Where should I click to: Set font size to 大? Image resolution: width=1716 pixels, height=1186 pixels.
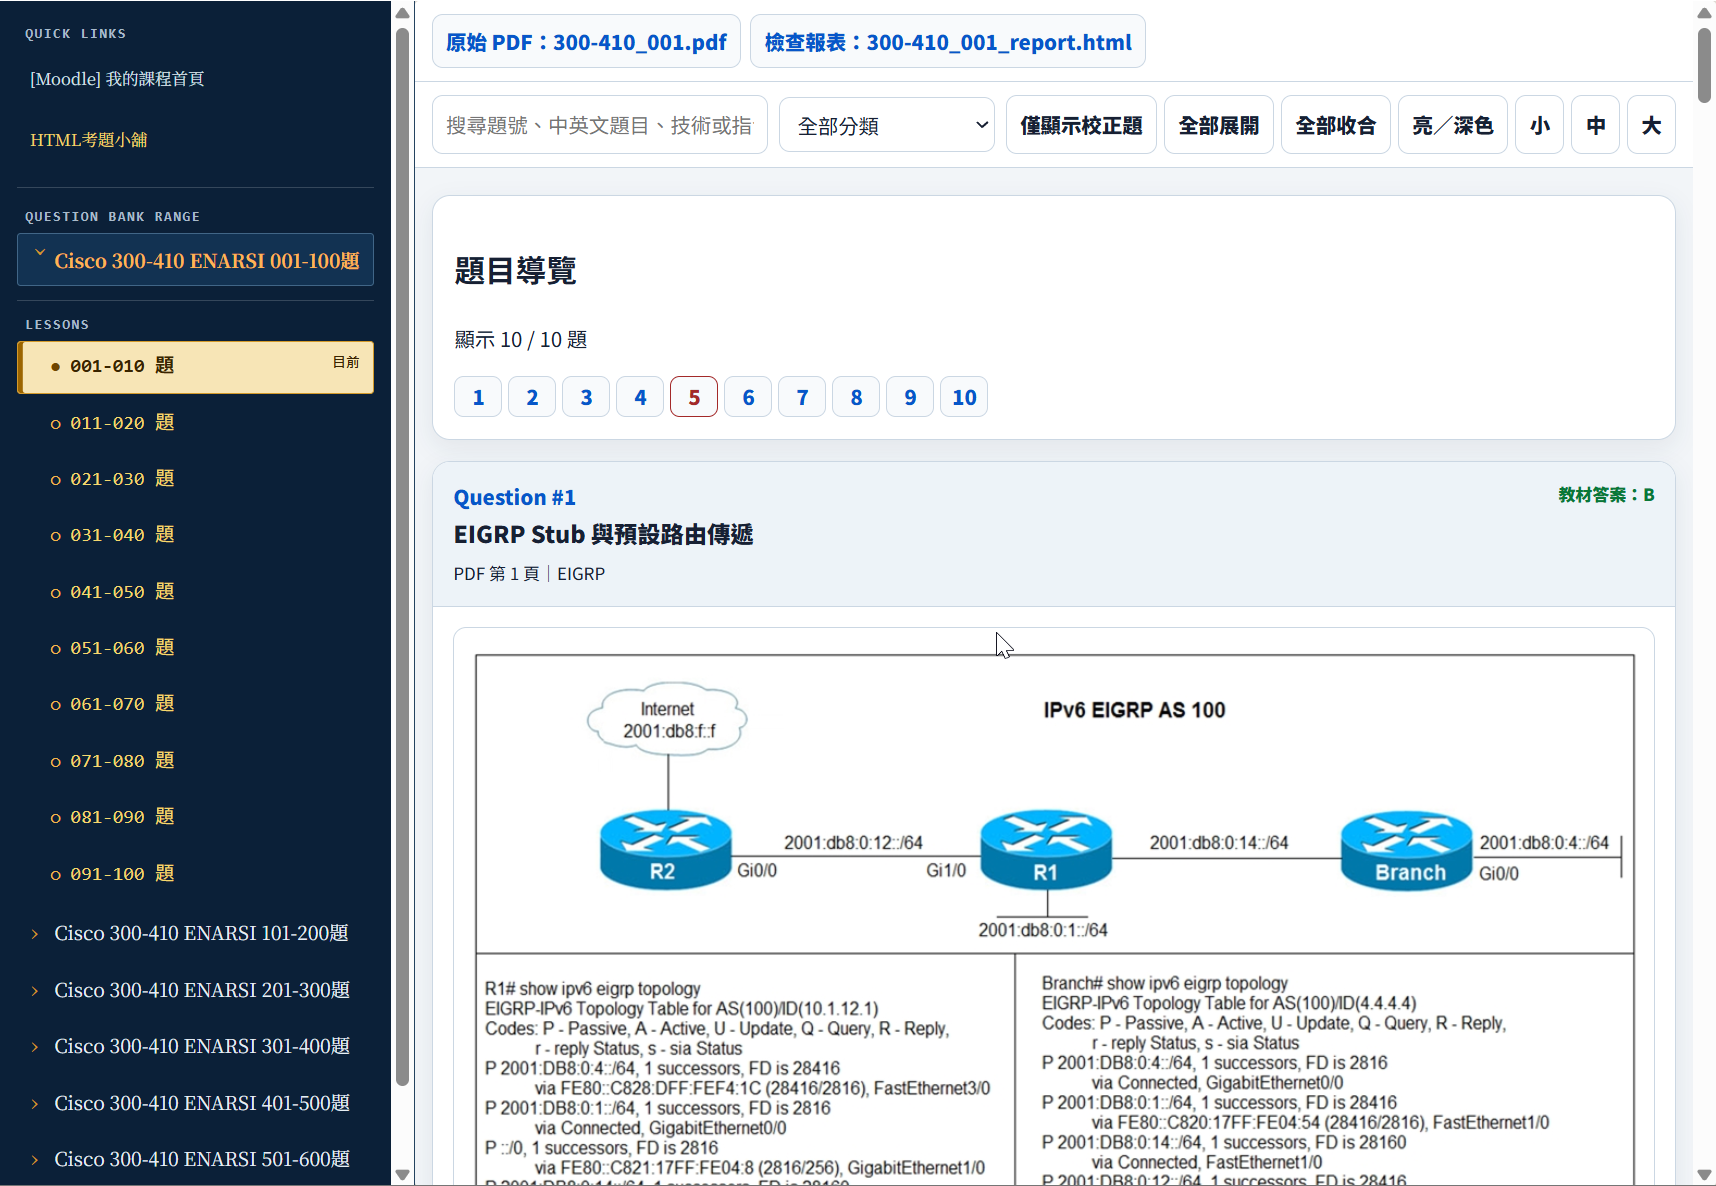pos(1651,125)
